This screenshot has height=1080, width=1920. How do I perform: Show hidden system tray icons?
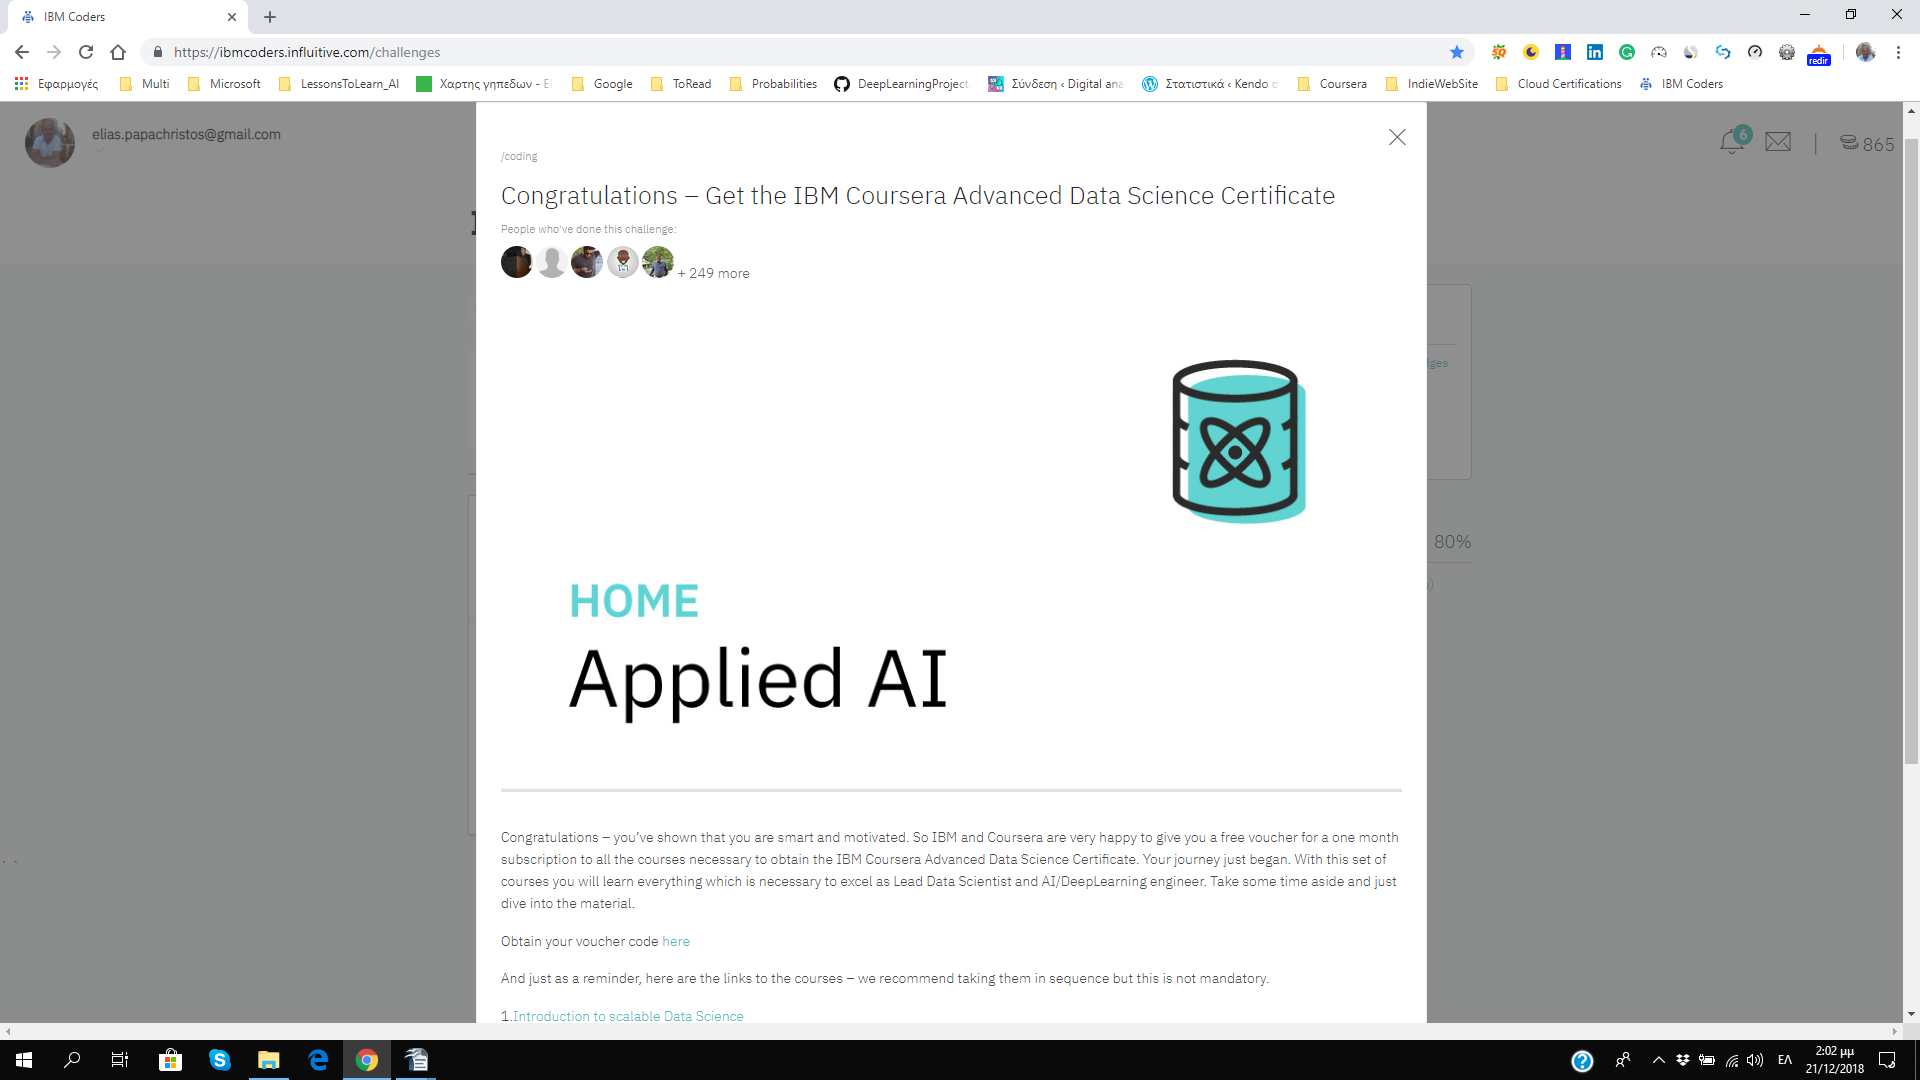coord(1658,1060)
